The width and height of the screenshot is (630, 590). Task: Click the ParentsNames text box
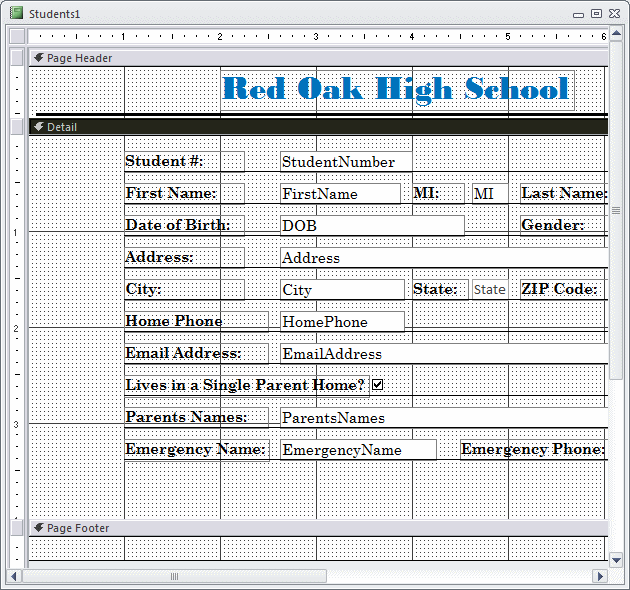(x=444, y=418)
